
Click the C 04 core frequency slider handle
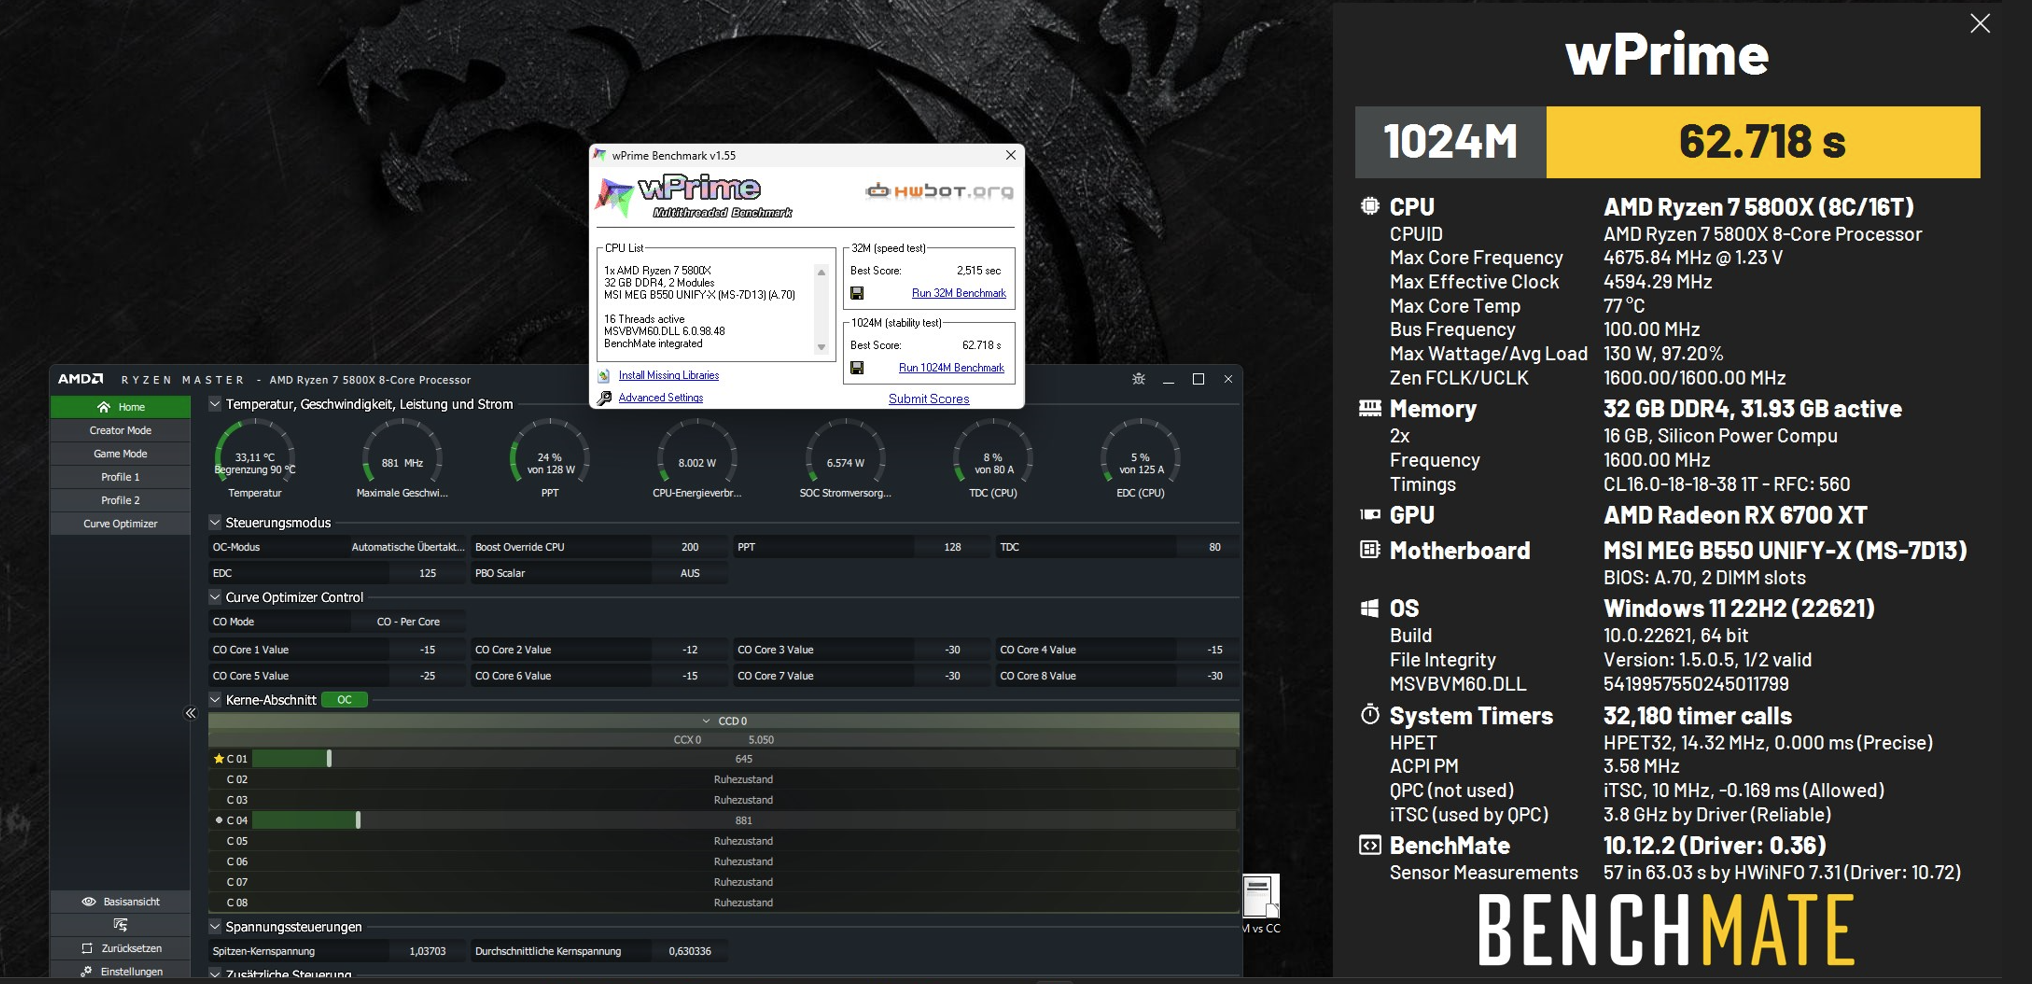pyautogui.click(x=358, y=820)
